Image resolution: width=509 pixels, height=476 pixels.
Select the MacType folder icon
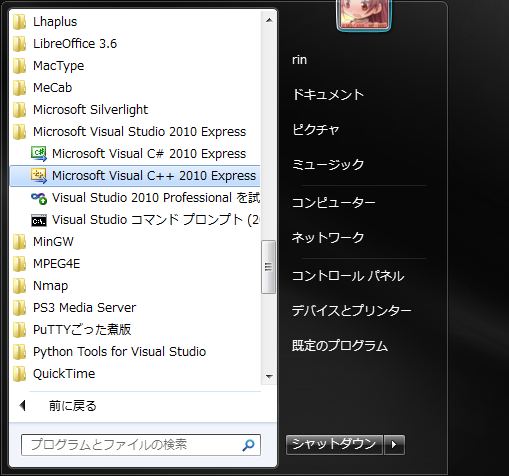click(20, 66)
